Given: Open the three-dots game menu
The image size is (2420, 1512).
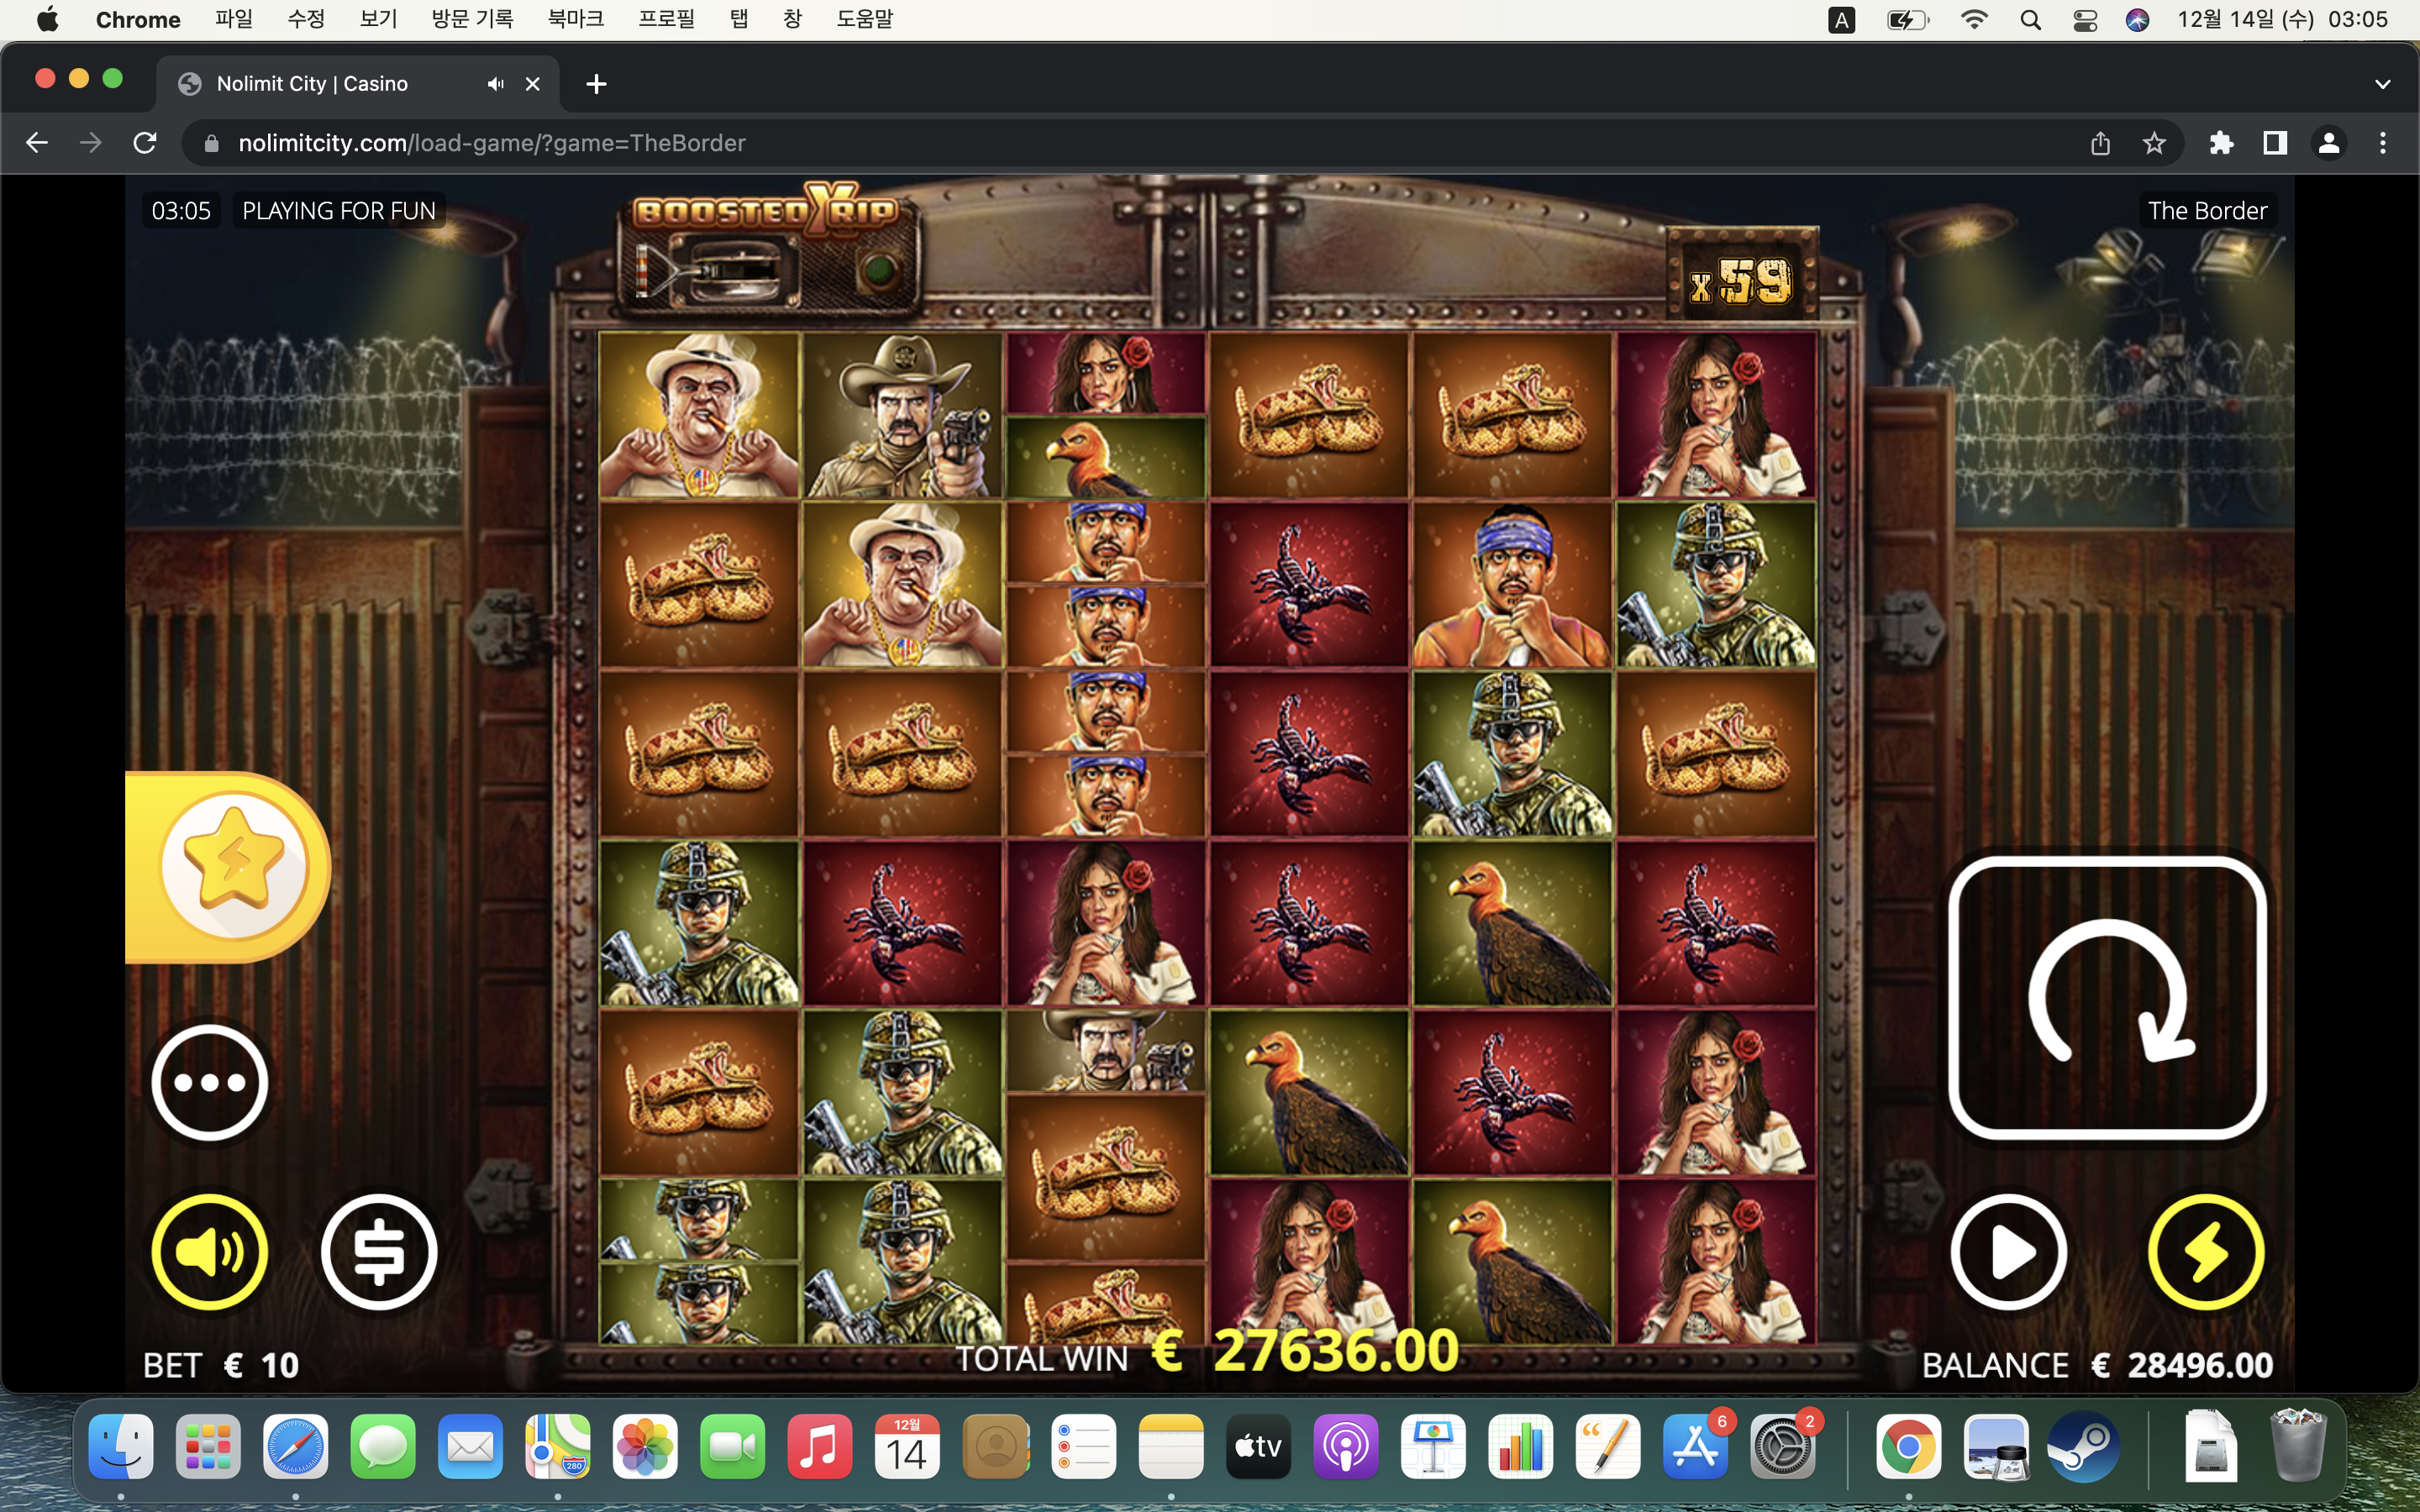Looking at the screenshot, I should pyautogui.click(x=209, y=1082).
